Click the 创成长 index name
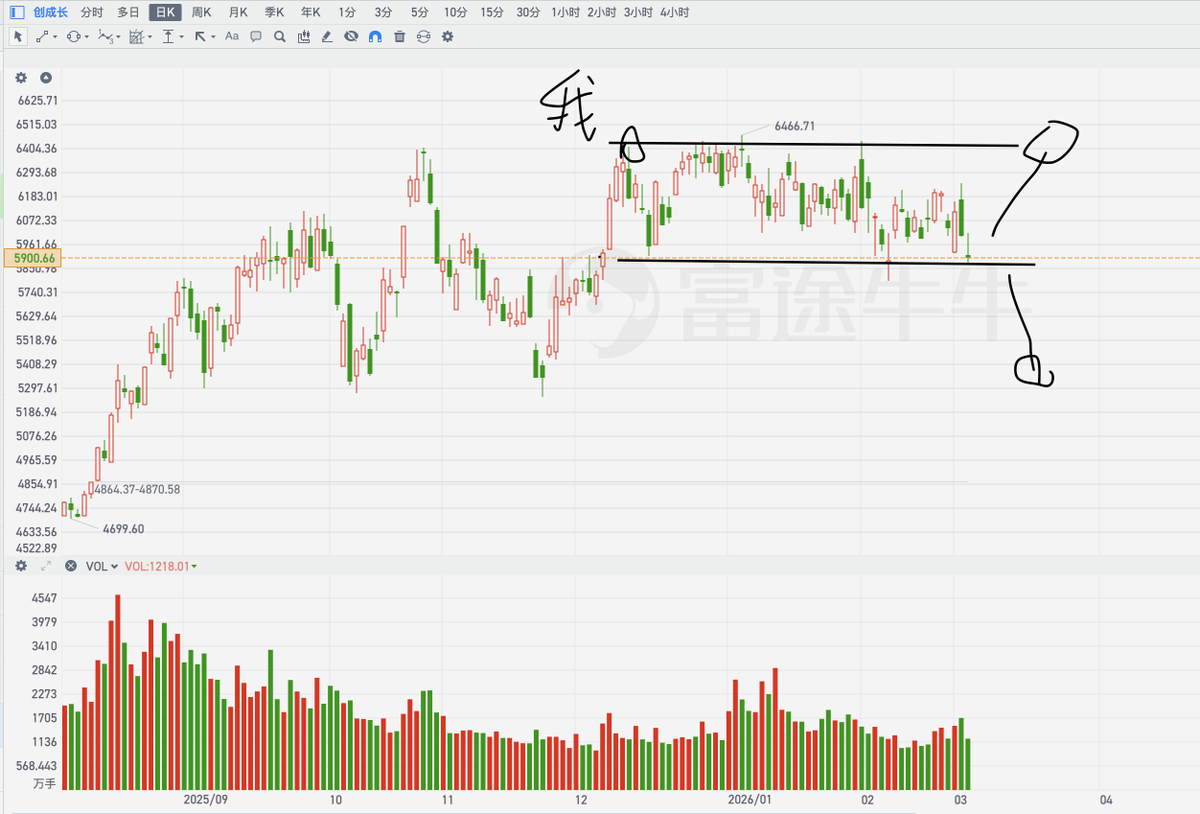The height and width of the screenshot is (814, 1200). [51, 12]
